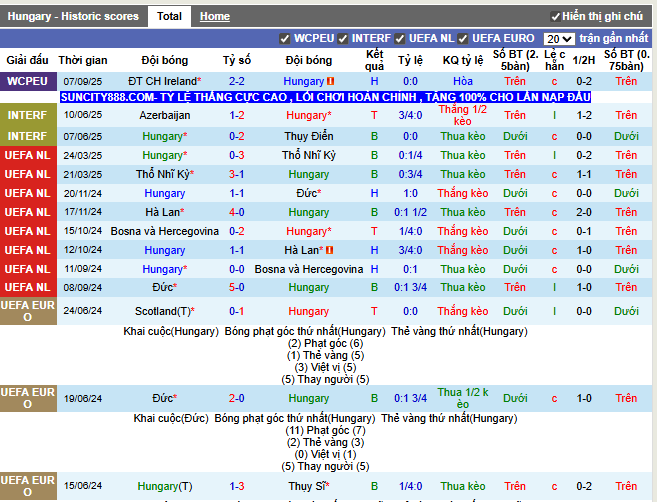Open the 3-1 score of Thổ Nhĩ Kỳ home match
657x502 pixels.
[x=237, y=174]
